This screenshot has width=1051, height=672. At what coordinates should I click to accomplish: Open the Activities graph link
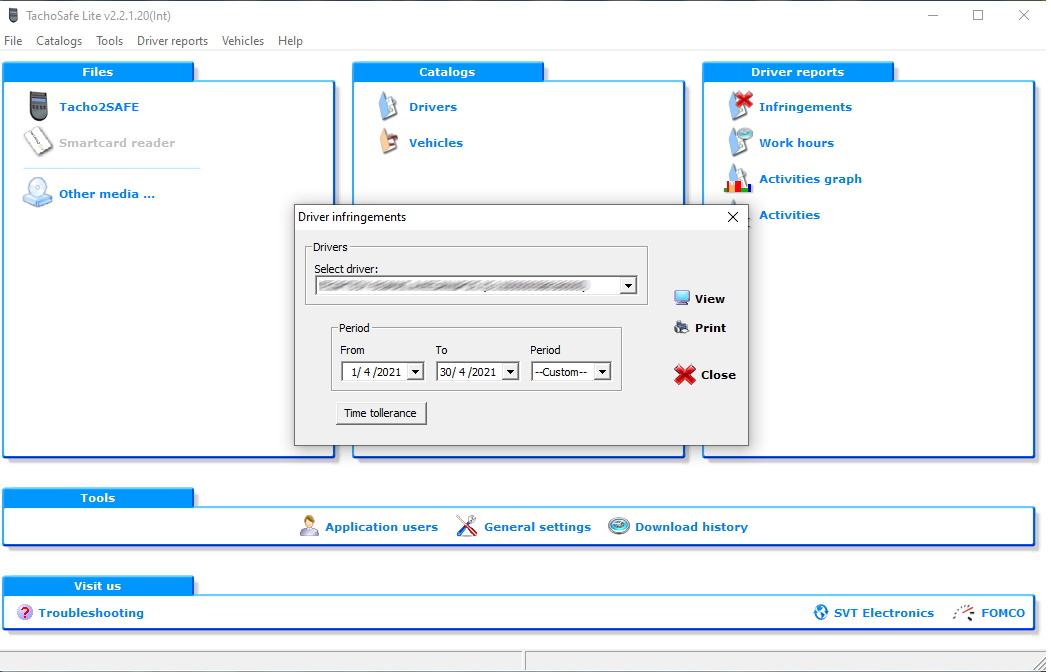click(x=810, y=179)
